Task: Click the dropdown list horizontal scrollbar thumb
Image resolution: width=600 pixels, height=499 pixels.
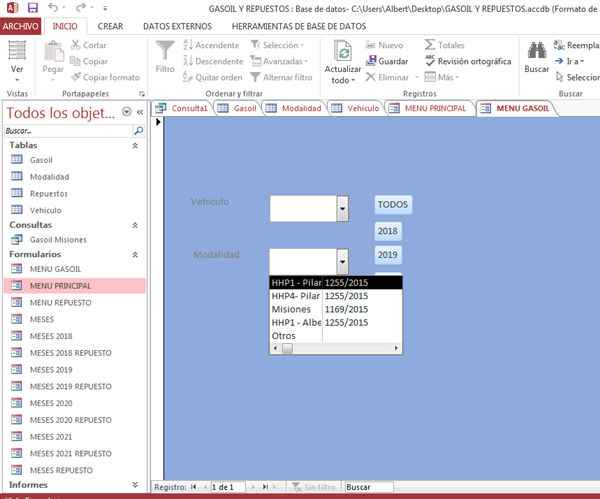Action: (x=287, y=348)
